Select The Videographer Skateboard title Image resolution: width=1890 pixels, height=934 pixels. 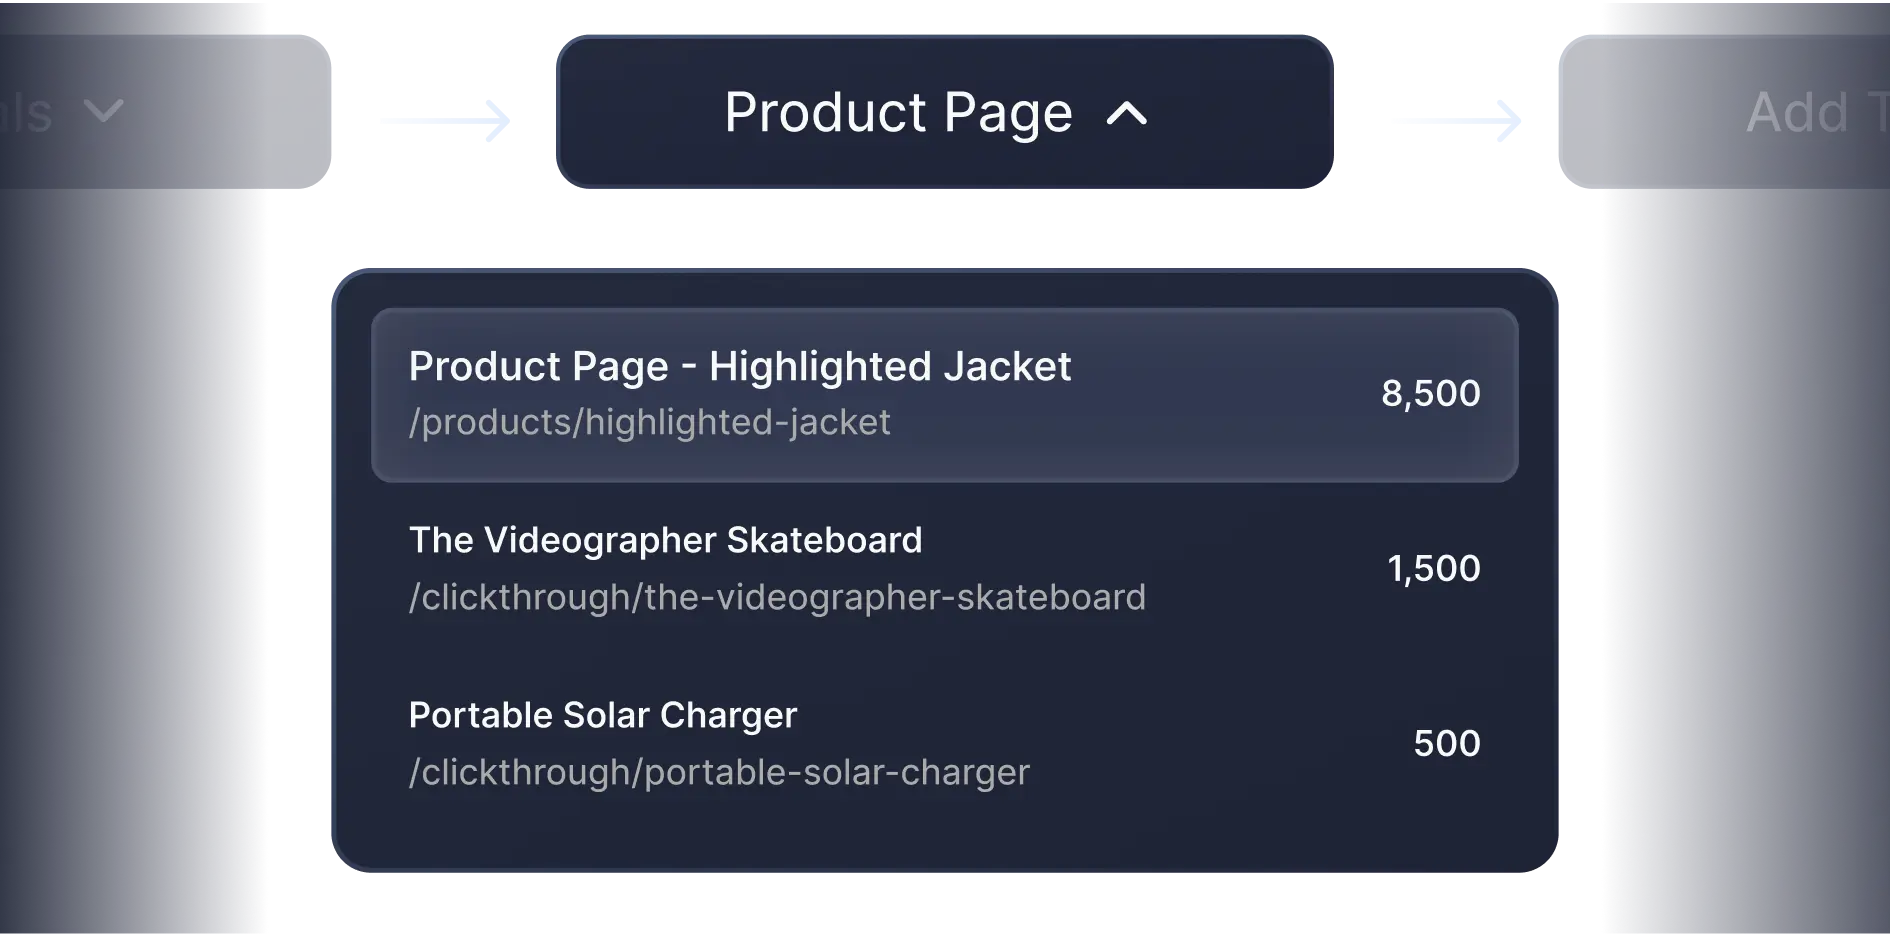pos(665,541)
